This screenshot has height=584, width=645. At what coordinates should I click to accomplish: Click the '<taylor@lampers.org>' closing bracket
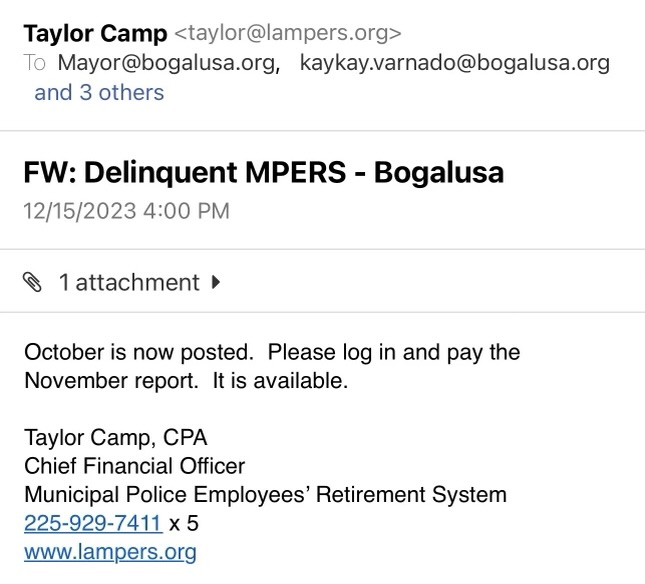[x=396, y=33]
